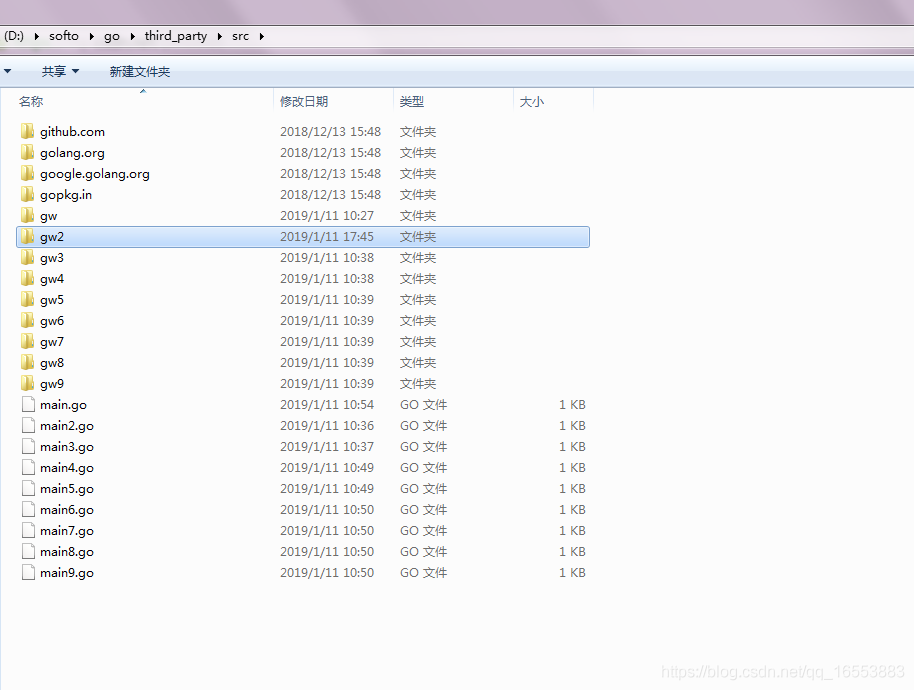Screen dimensions: 914x690
Task: Click the golang.org folder icon
Action: [x=27, y=152]
